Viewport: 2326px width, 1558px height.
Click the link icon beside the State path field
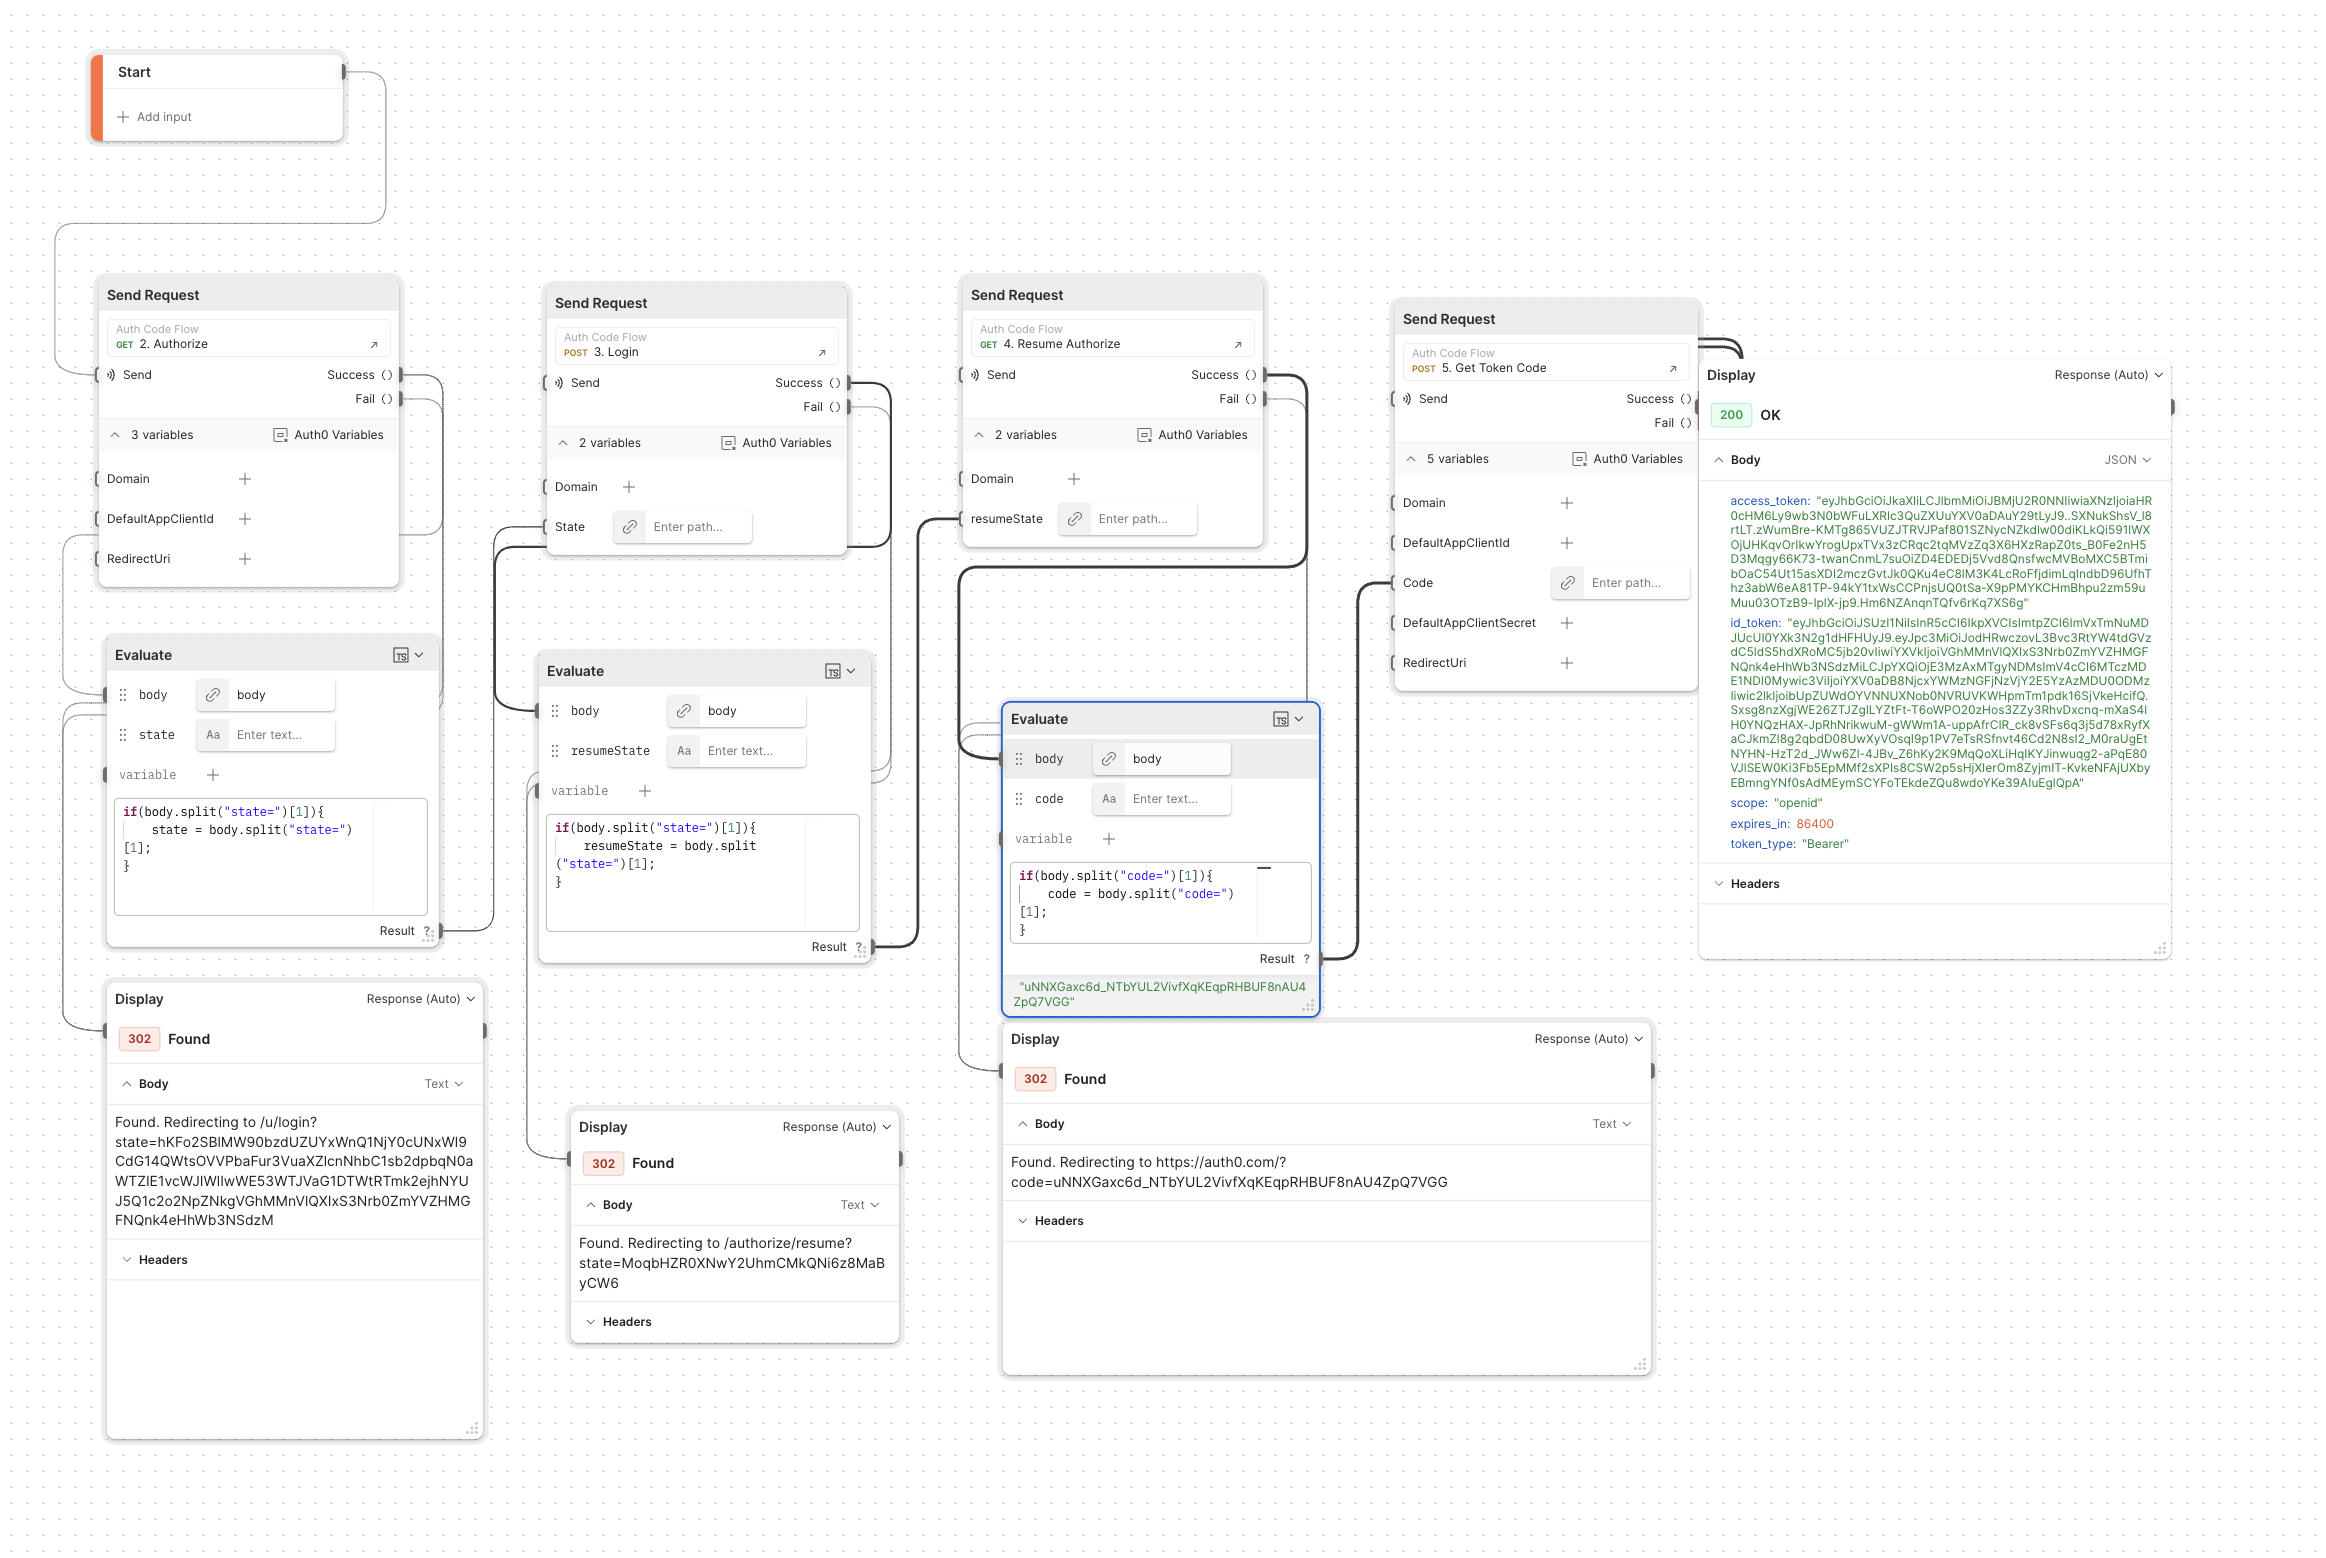(x=629, y=527)
